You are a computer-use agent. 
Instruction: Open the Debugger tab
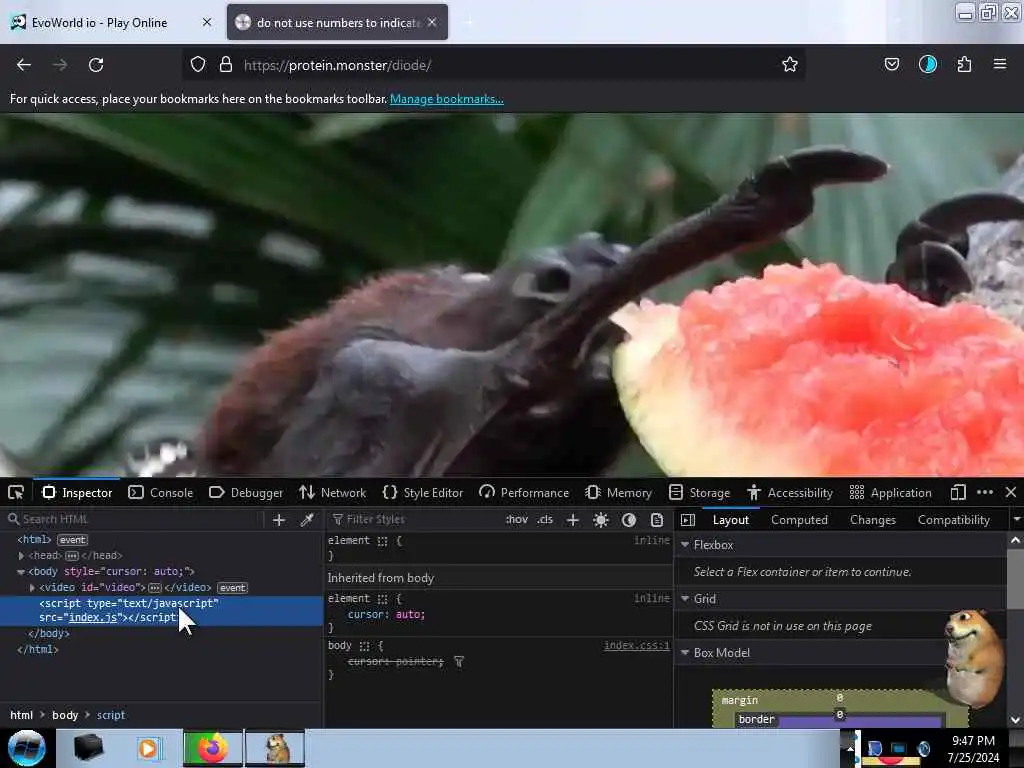point(246,492)
